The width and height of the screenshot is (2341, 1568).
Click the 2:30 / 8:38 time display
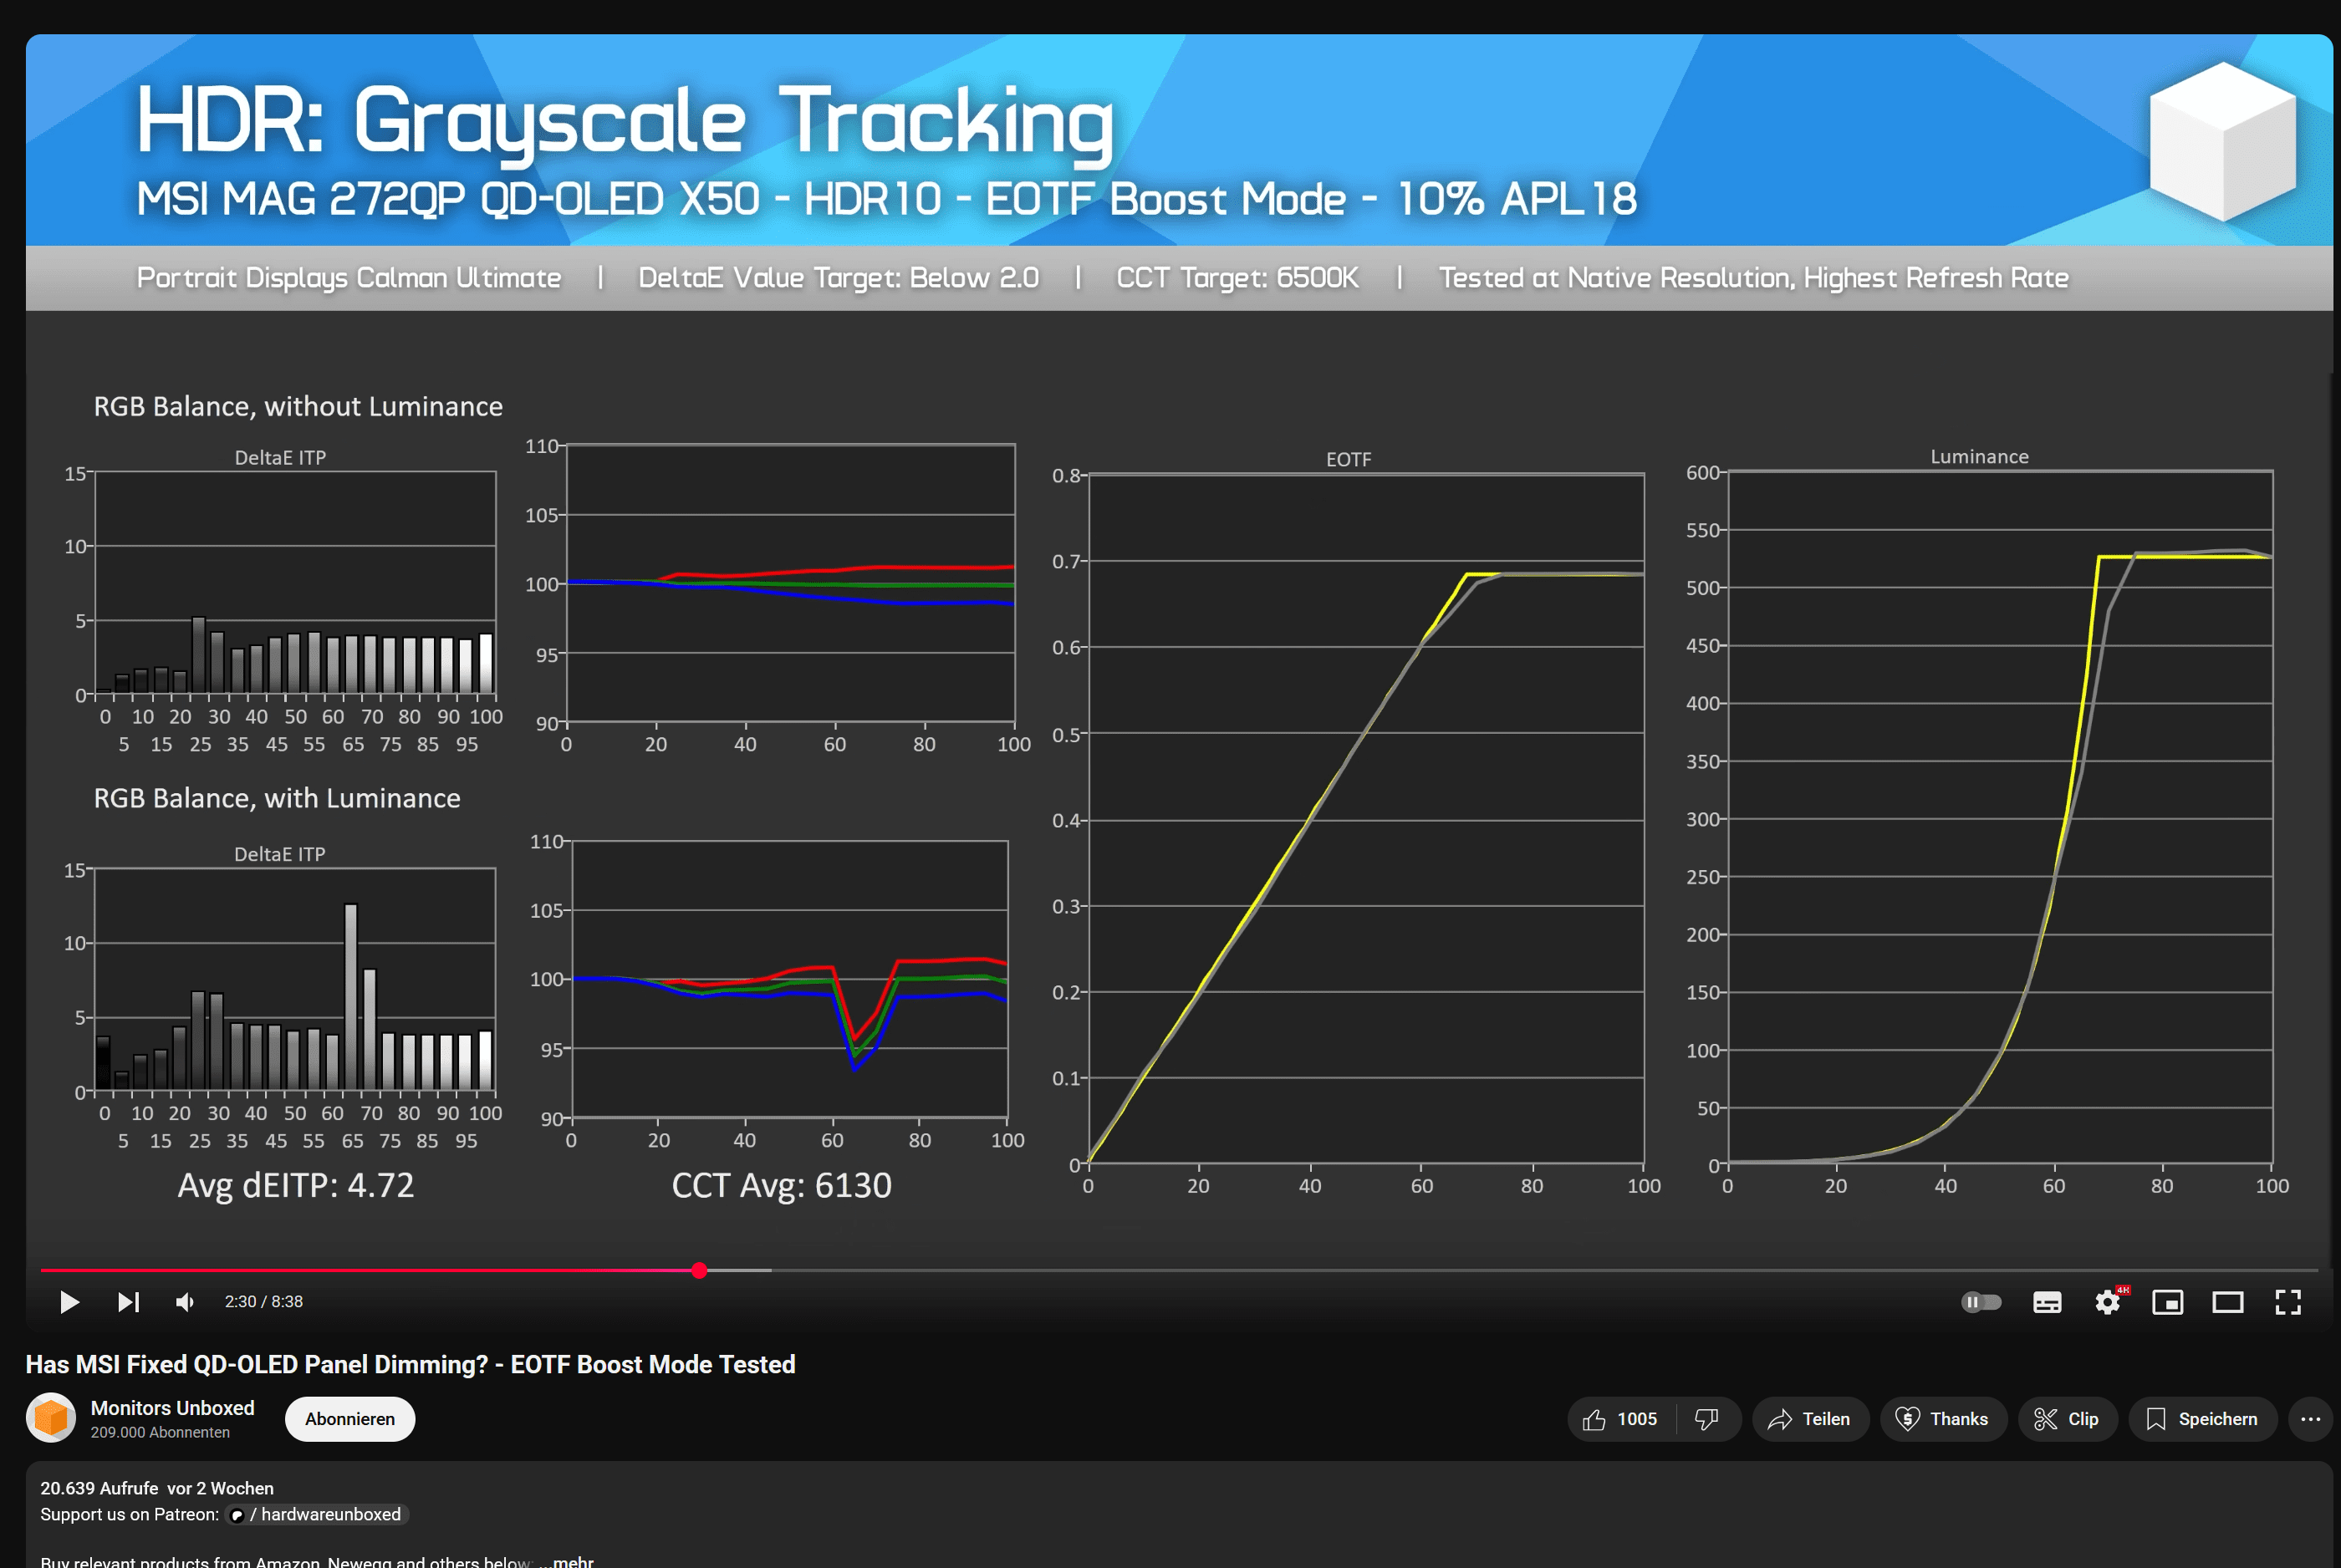coord(264,1302)
